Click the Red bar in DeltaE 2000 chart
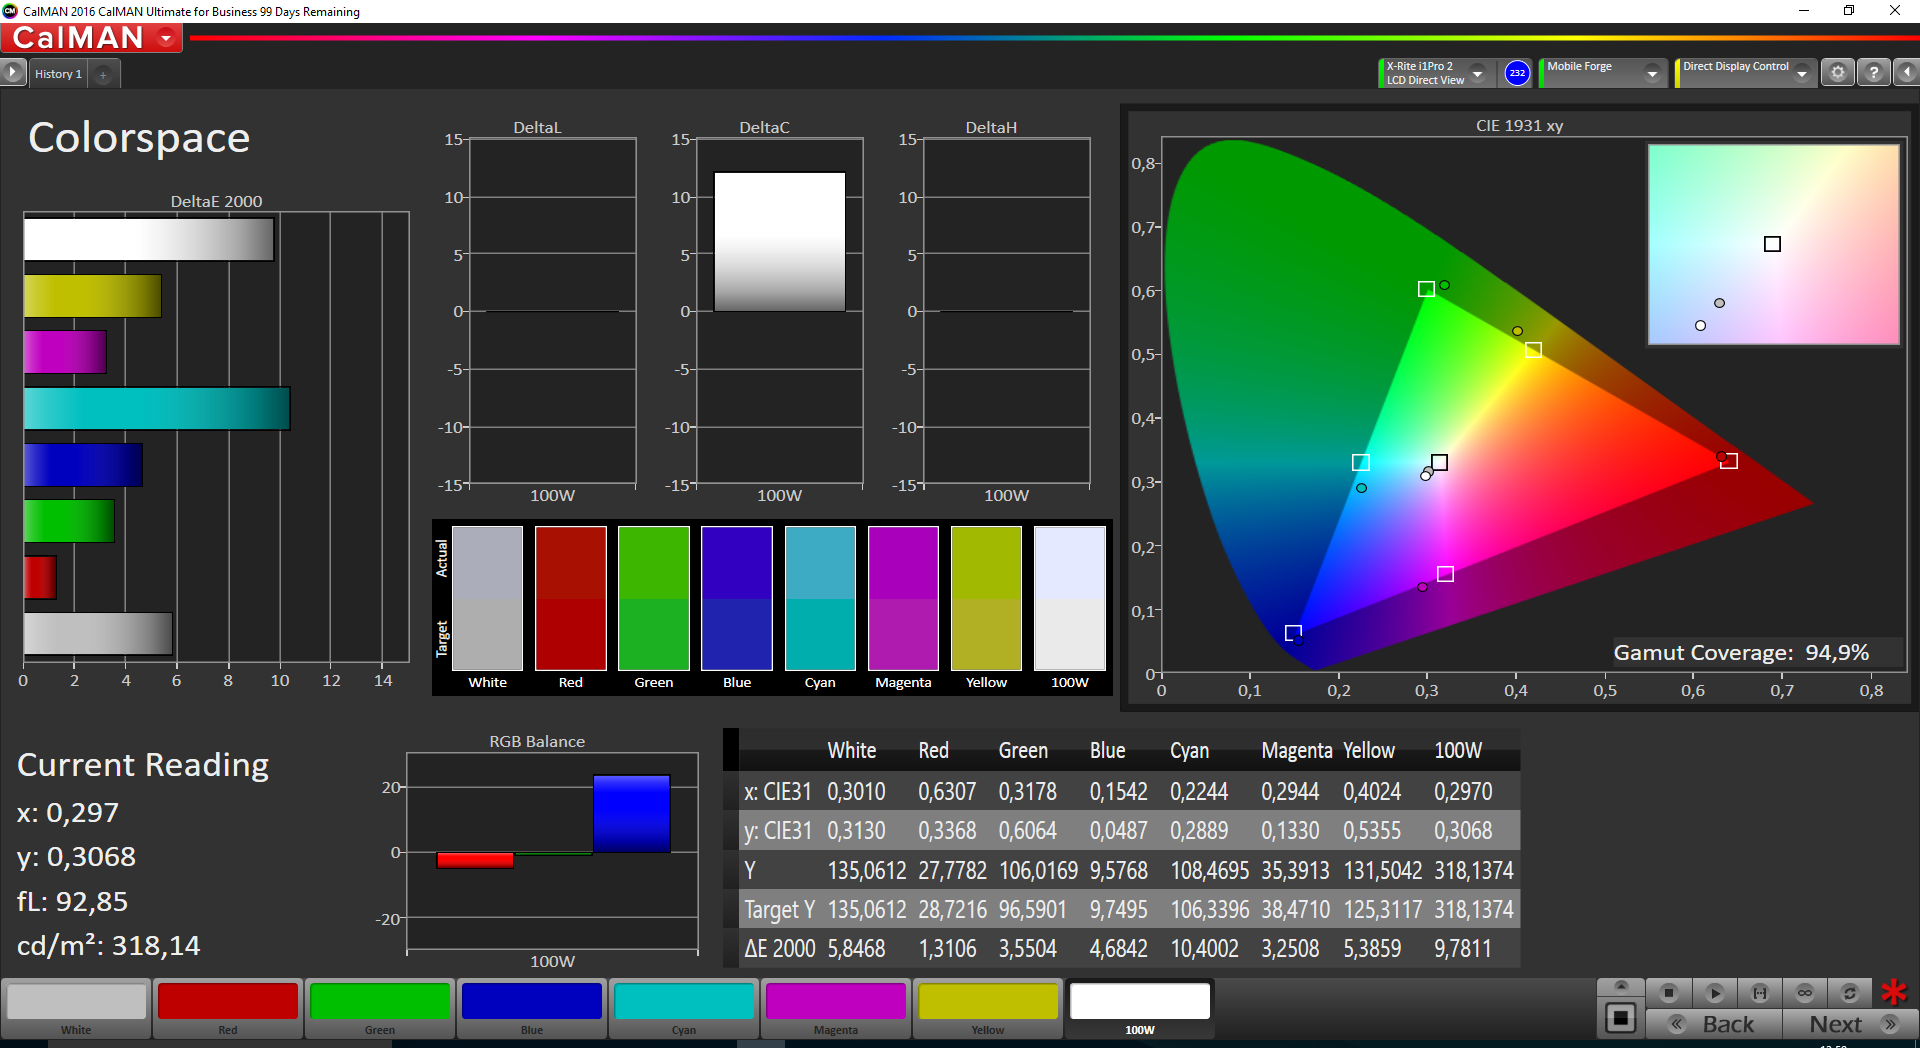Viewport: 1920px width, 1048px height. tap(40, 578)
